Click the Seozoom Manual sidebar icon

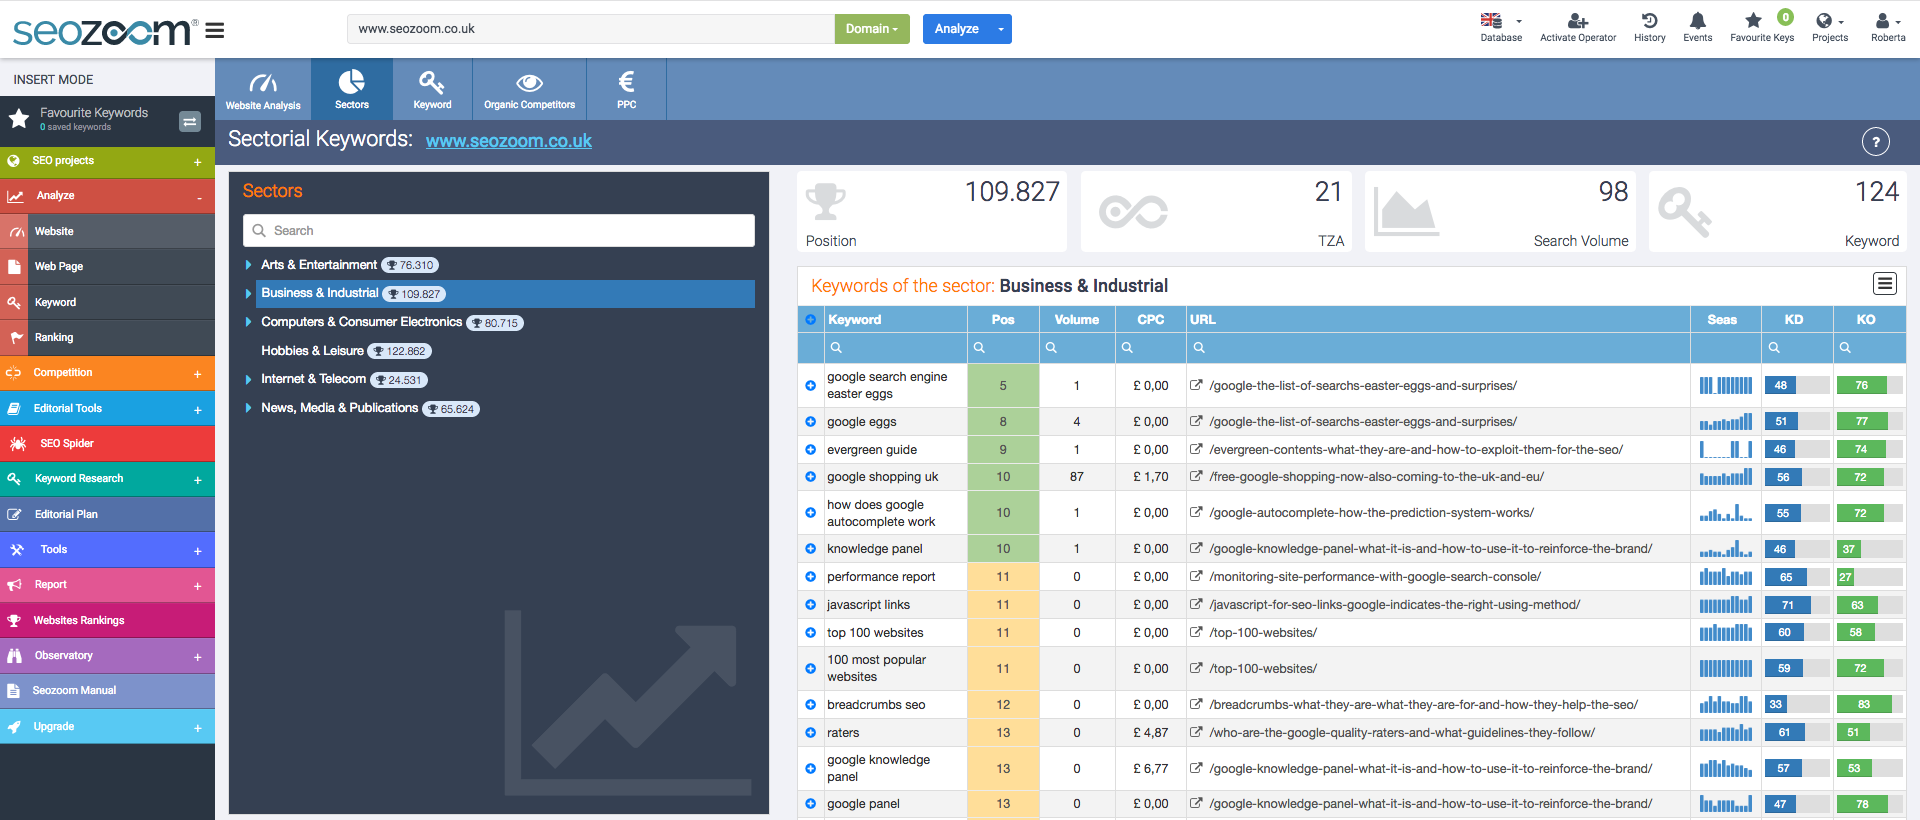tap(14, 691)
